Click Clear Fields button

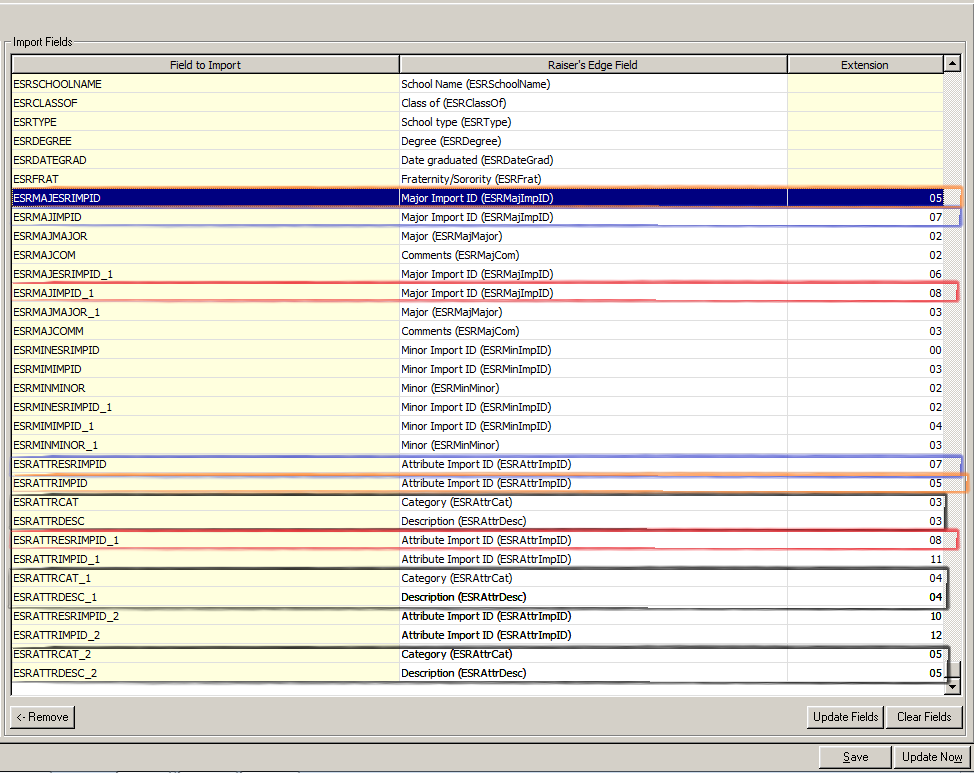coord(924,716)
